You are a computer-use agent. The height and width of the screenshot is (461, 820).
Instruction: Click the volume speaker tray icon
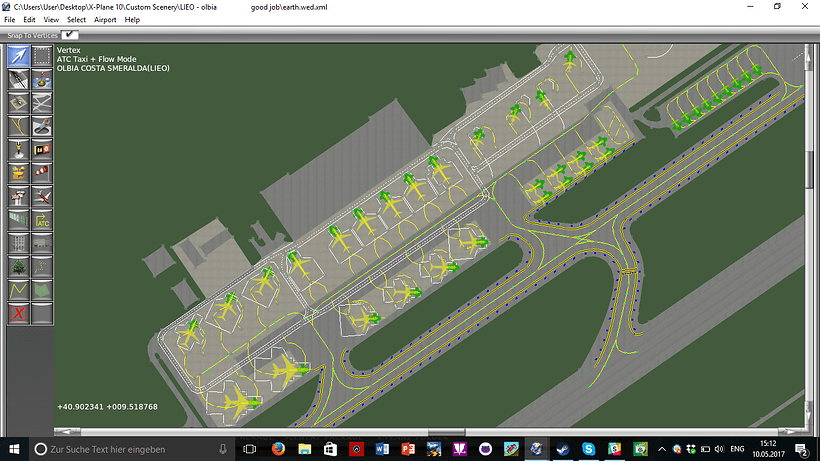click(719, 449)
